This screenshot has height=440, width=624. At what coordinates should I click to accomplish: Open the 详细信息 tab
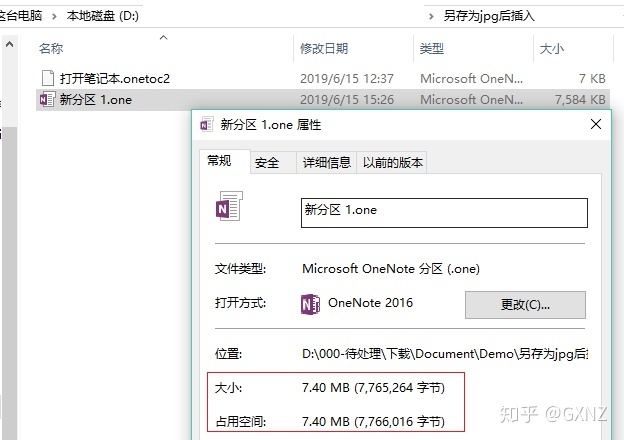click(326, 163)
